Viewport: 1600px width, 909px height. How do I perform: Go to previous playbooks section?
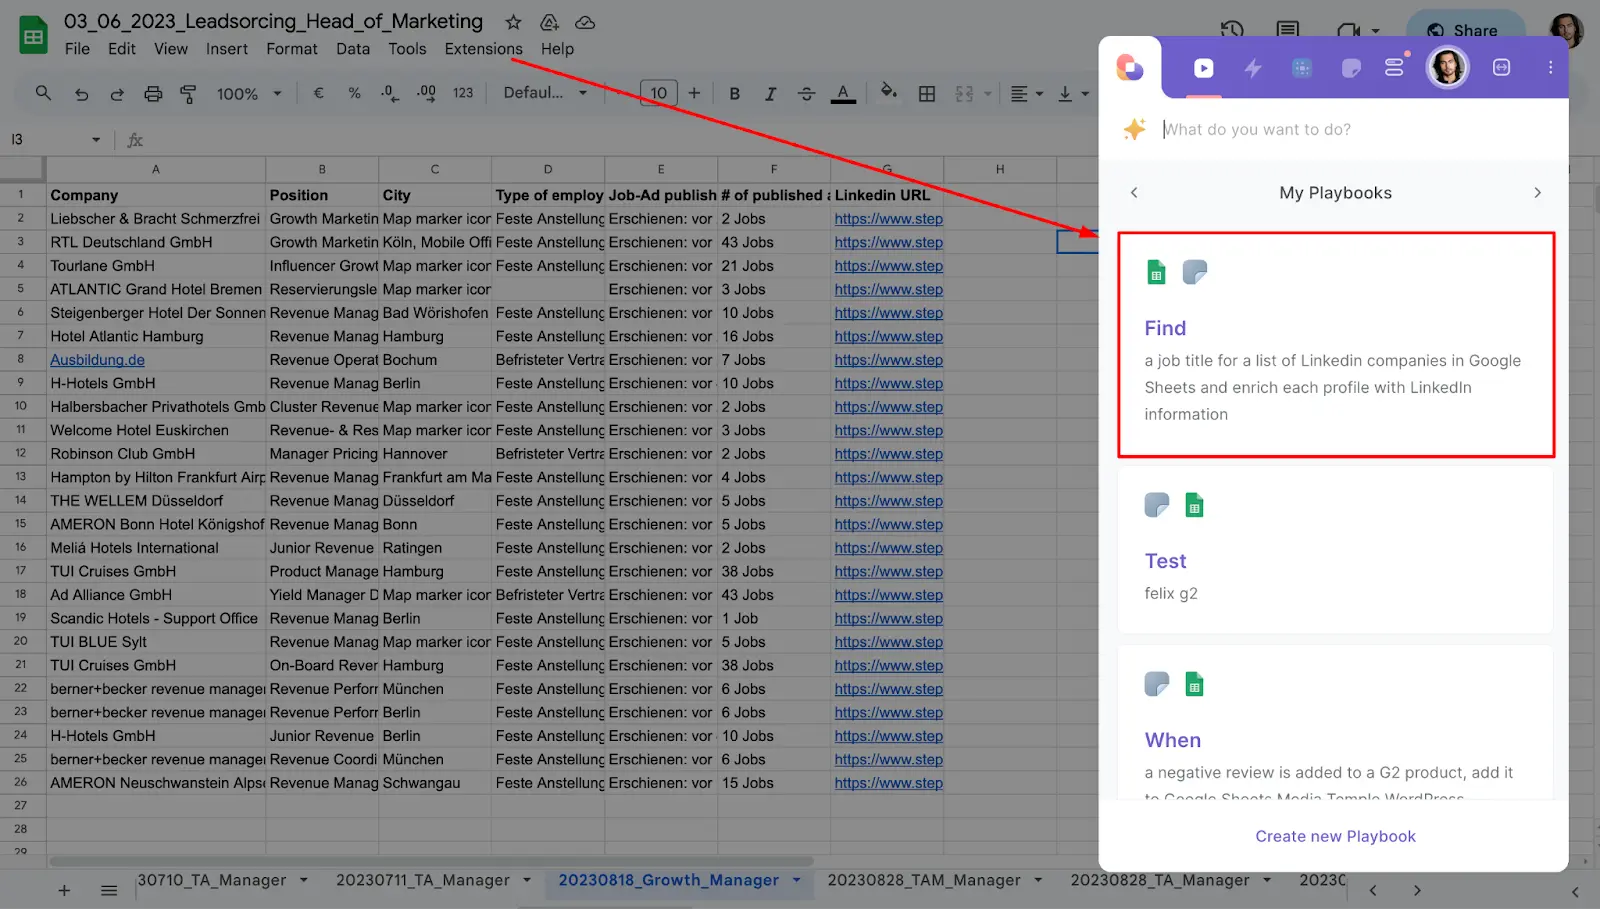tap(1134, 193)
